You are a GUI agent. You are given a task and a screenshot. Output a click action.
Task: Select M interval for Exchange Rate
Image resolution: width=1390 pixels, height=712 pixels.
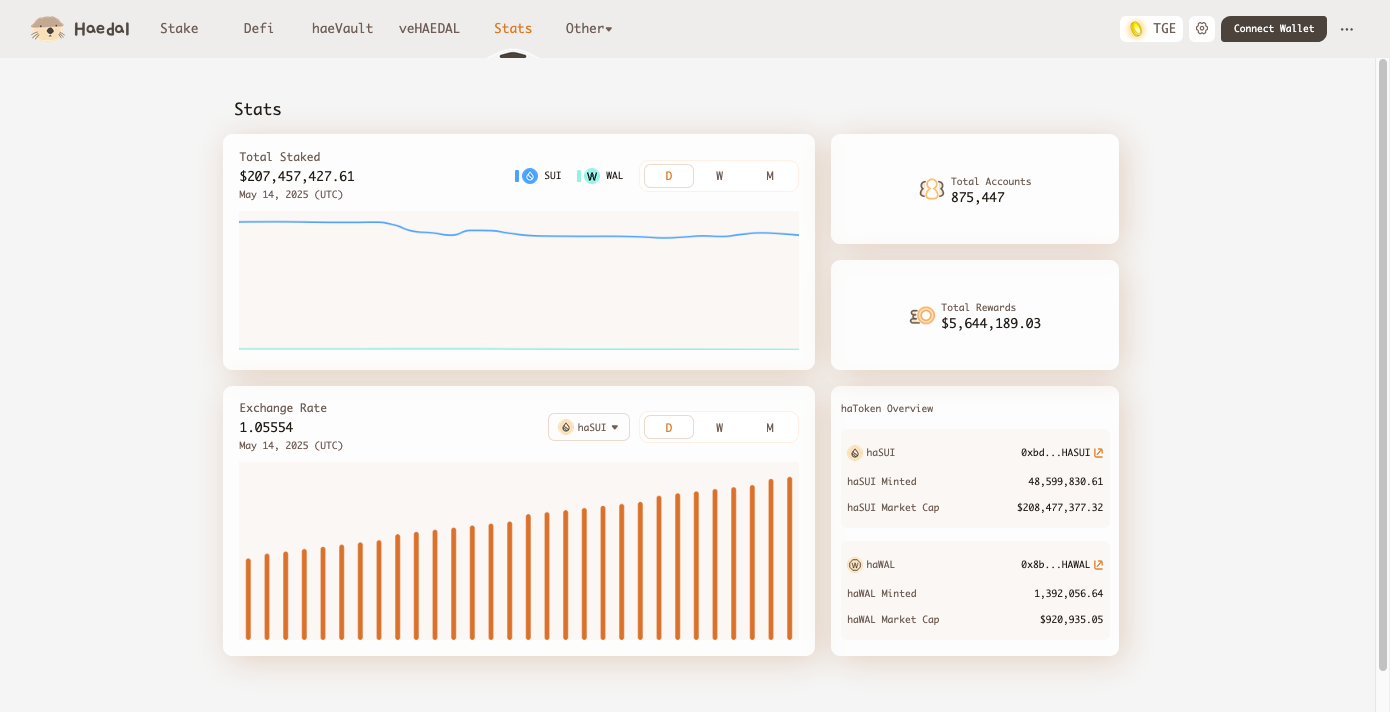[770, 428]
